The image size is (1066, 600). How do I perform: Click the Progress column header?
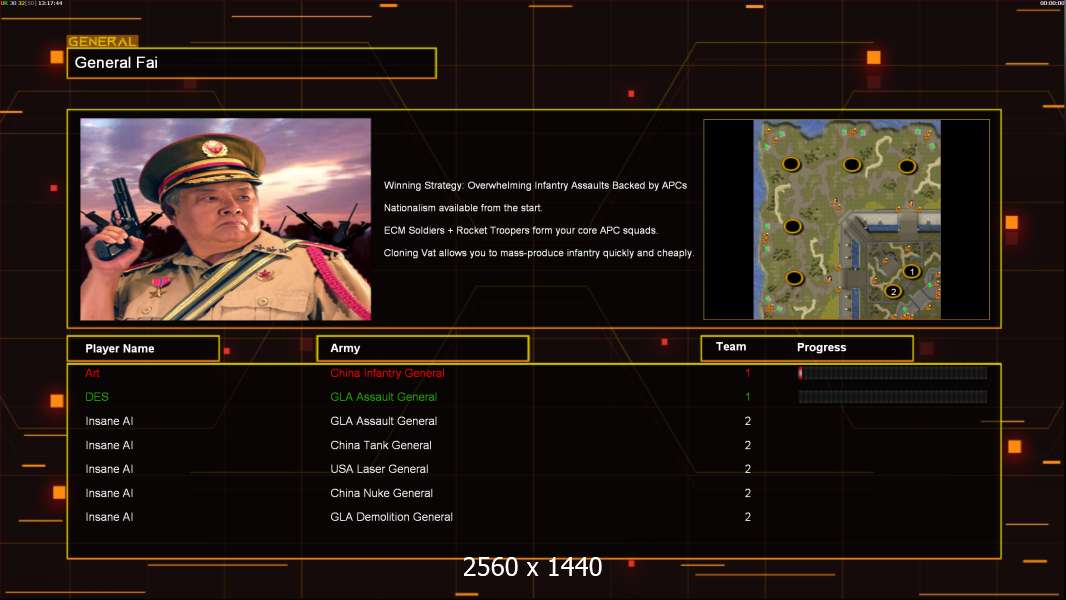[x=821, y=348]
